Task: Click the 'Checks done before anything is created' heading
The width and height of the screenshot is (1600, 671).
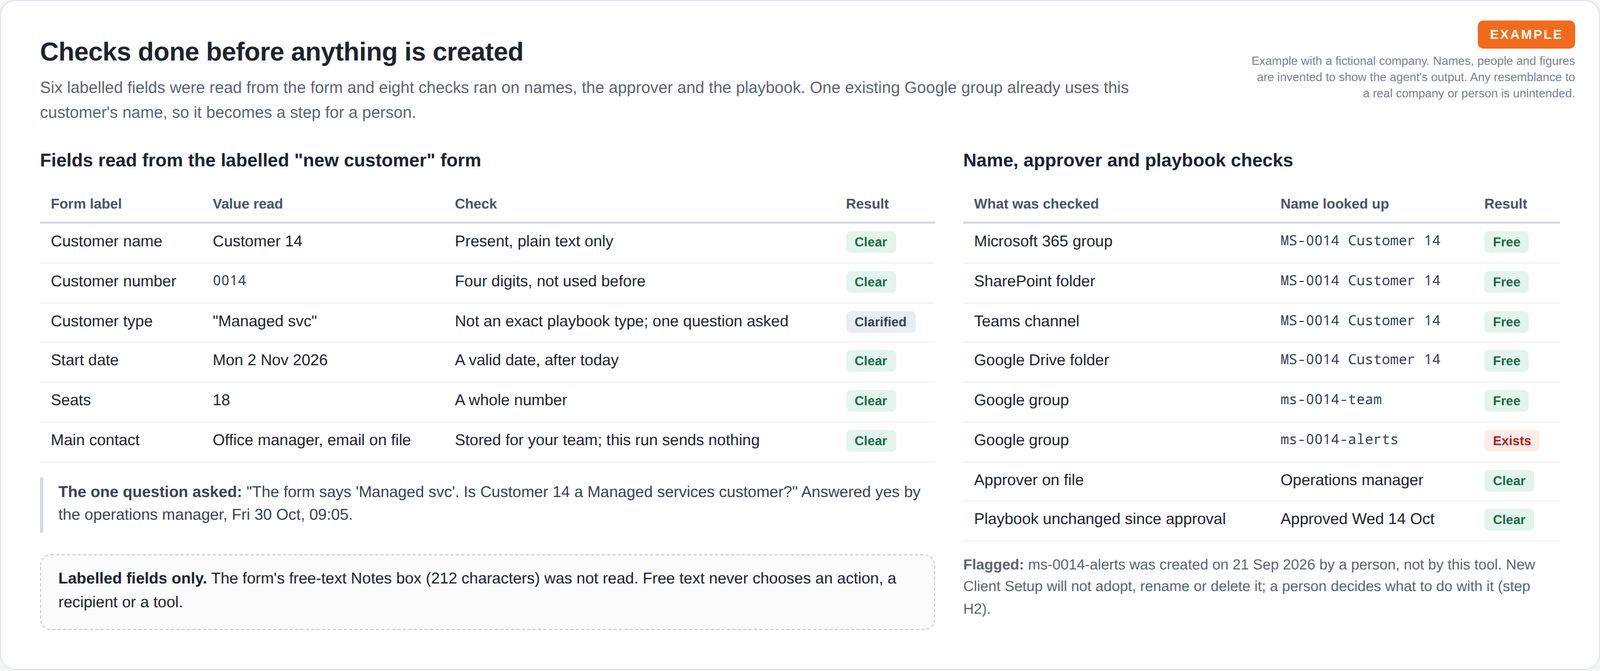Action: point(281,51)
